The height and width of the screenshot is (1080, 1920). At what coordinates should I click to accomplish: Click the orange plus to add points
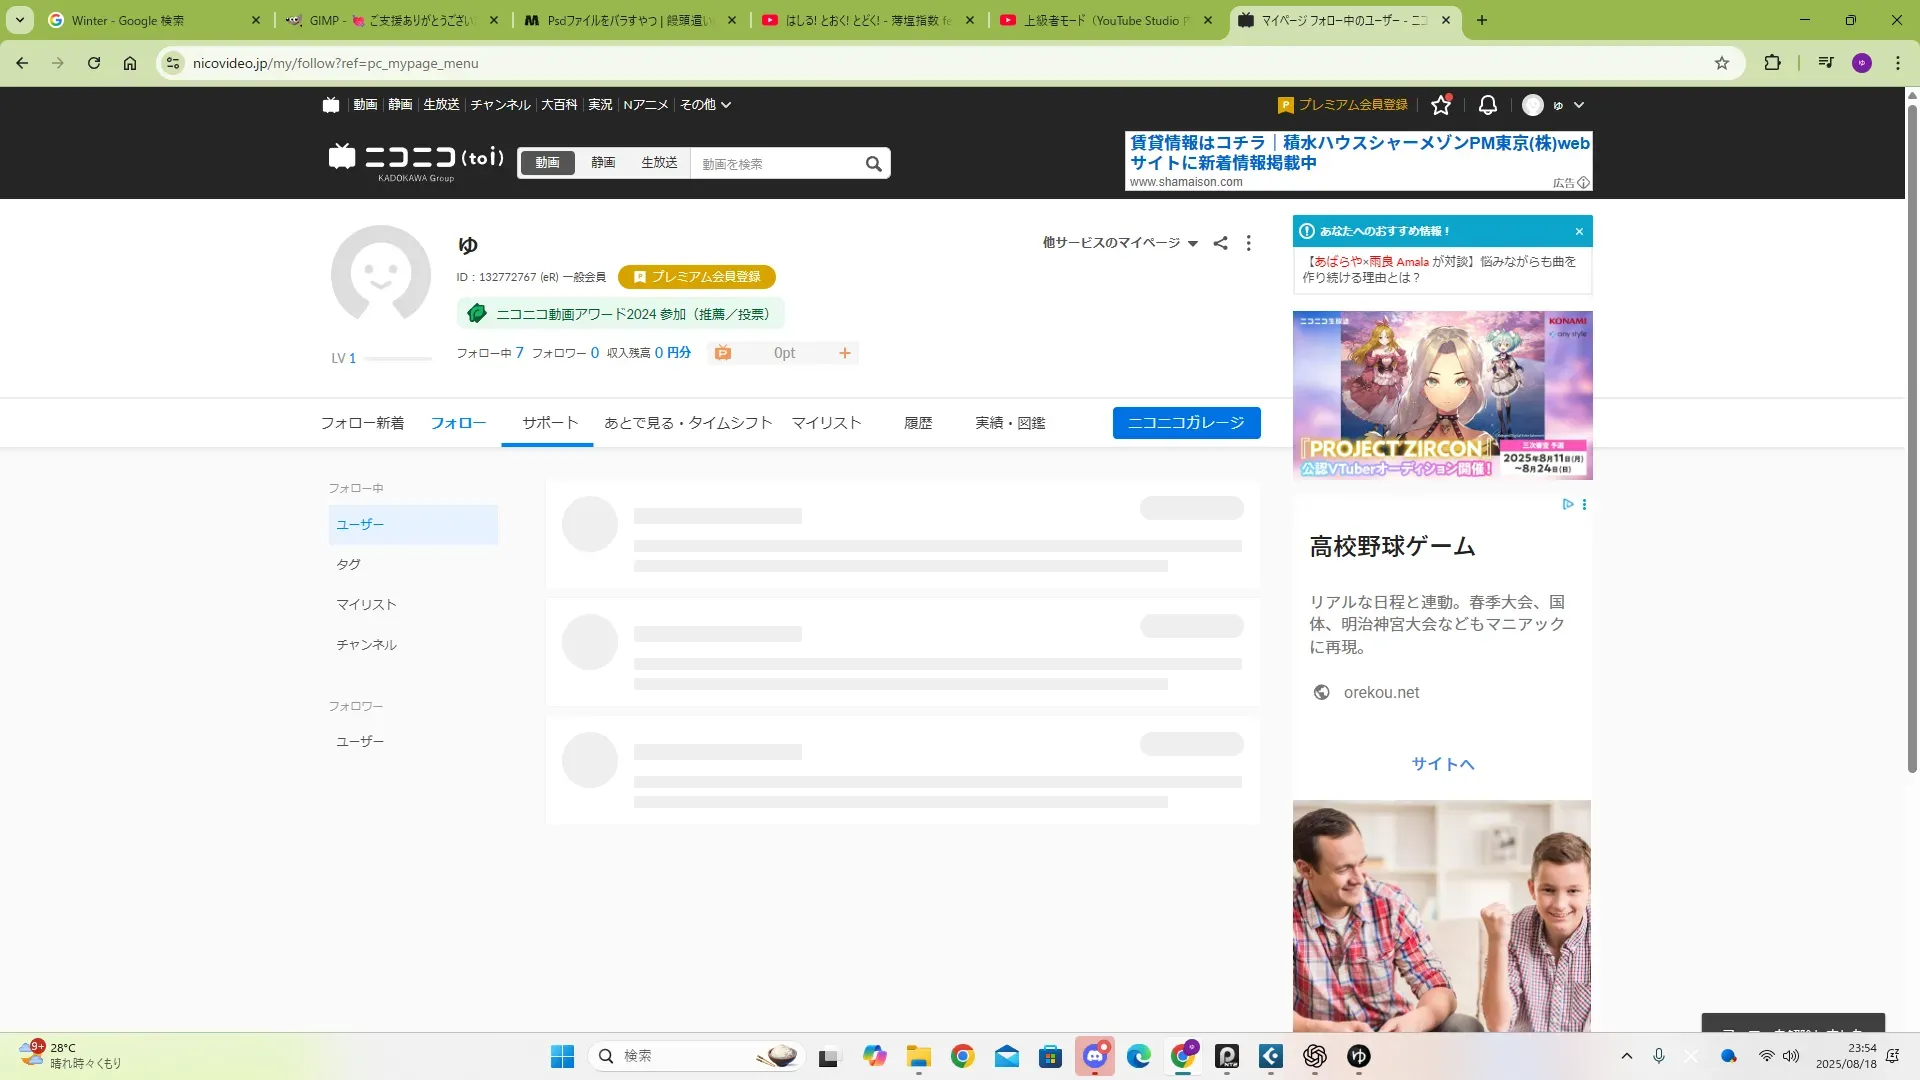pos(844,353)
